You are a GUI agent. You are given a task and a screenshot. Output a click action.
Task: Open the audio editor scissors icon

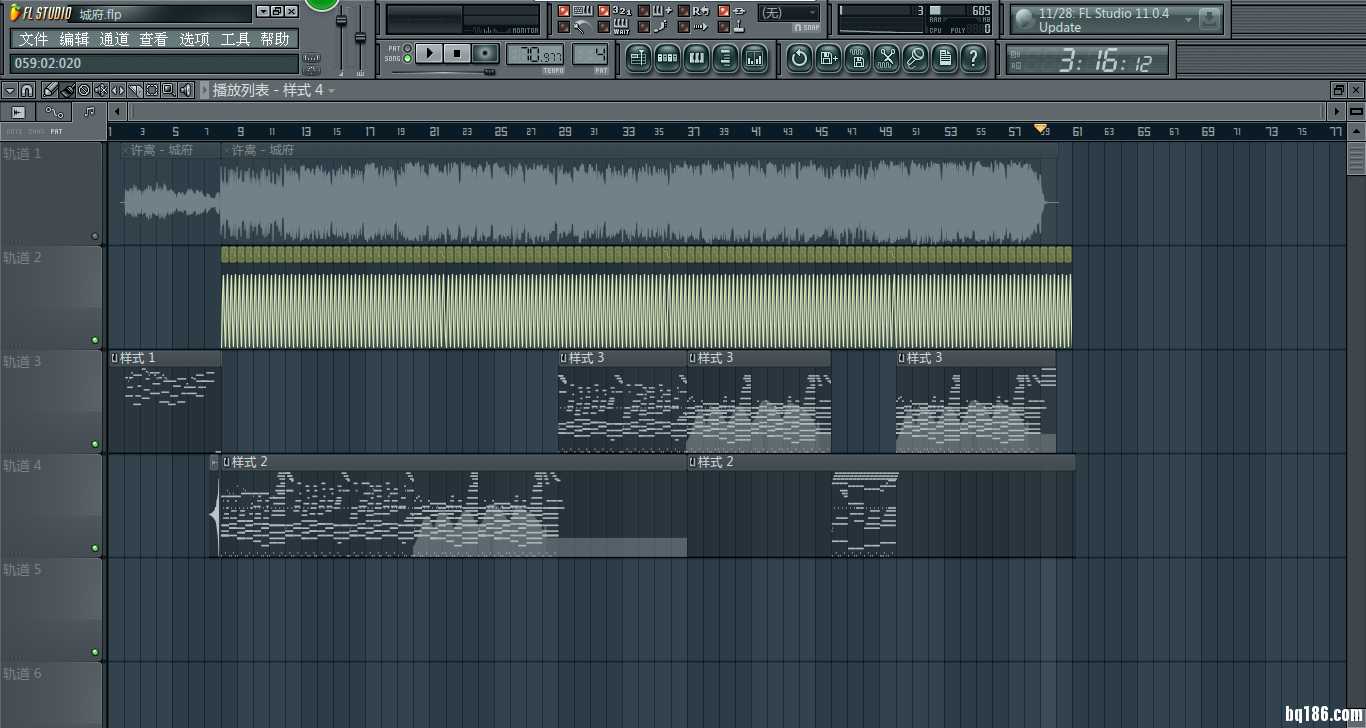[886, 58]
